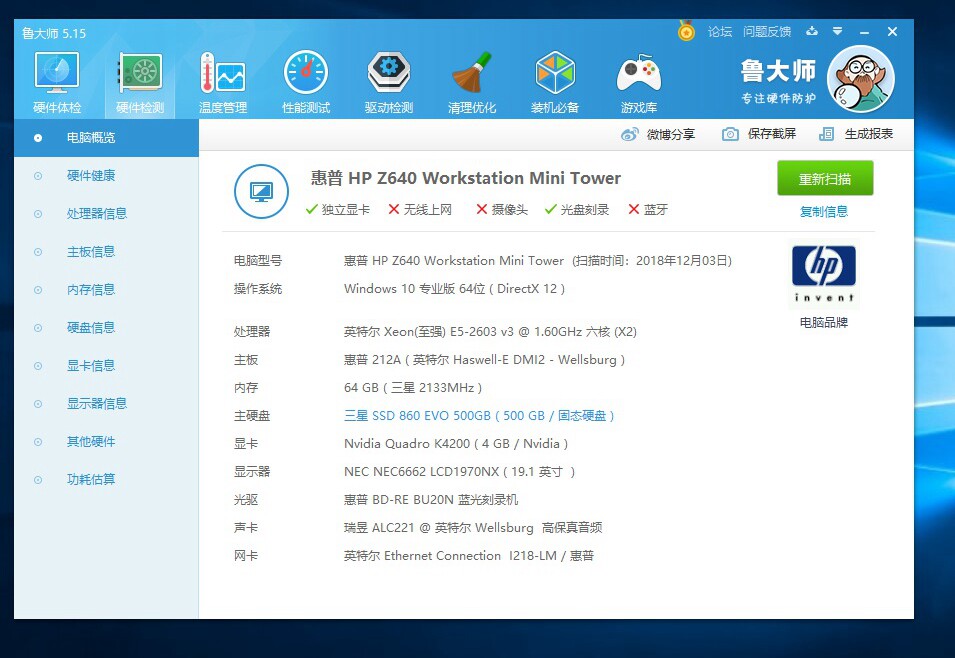The width and height of the screenshot is (955, 658).
Task: Click the Xeon E5-2603 v3 processor text
Action: click(x=490, y=331)
